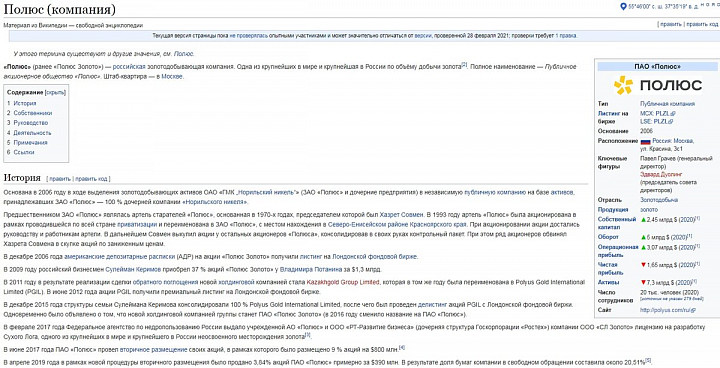Open 'приватизации' link
Screen dimensions: 720x368
[x=137, y=224]
